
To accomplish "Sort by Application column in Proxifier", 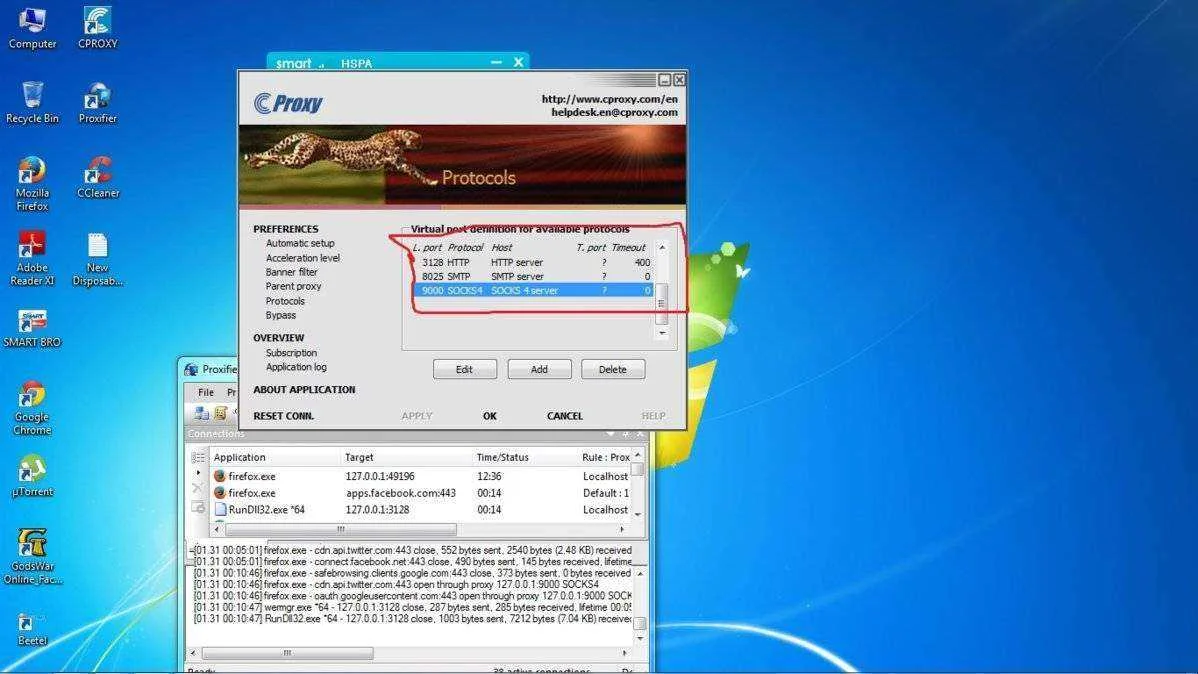I will pos(239,457).
